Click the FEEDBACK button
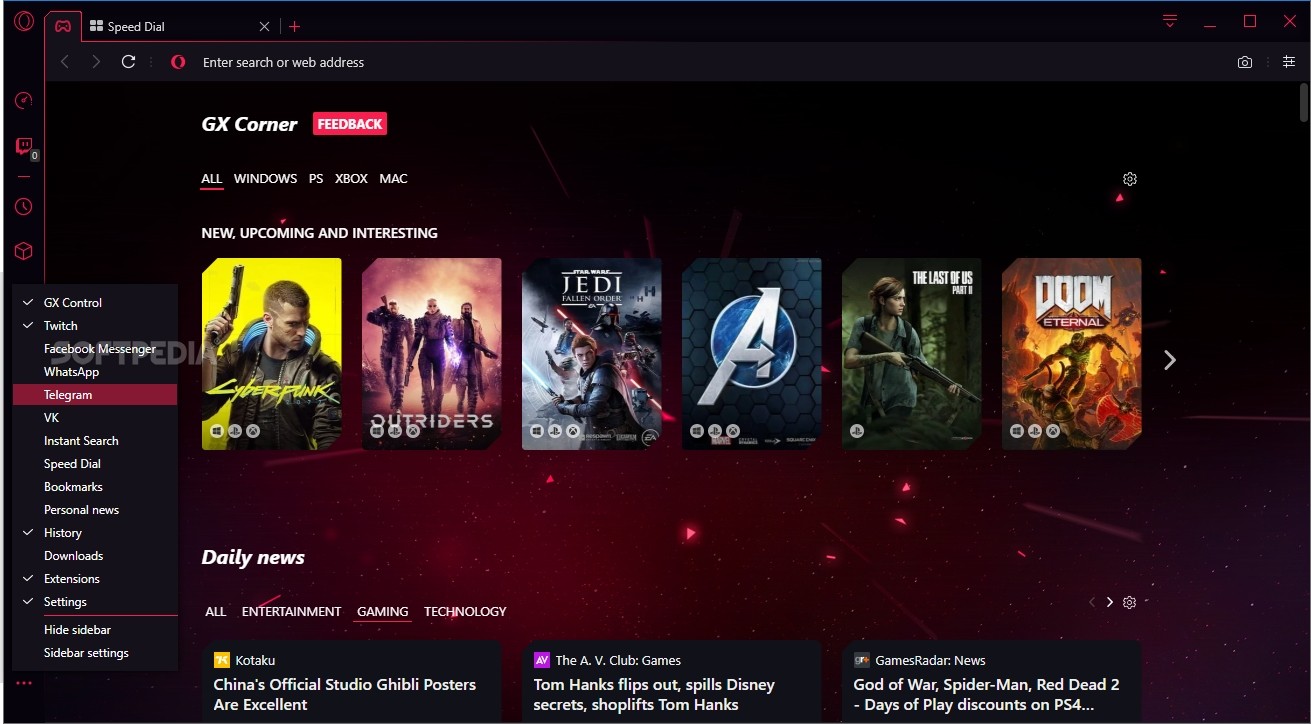 click(x=350, y=124)
